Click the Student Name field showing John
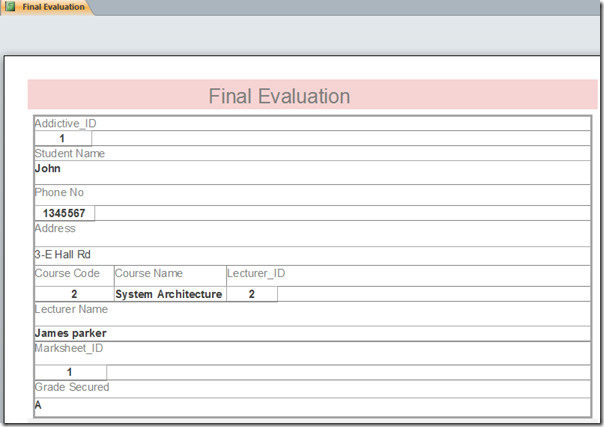 coord(312,172)
